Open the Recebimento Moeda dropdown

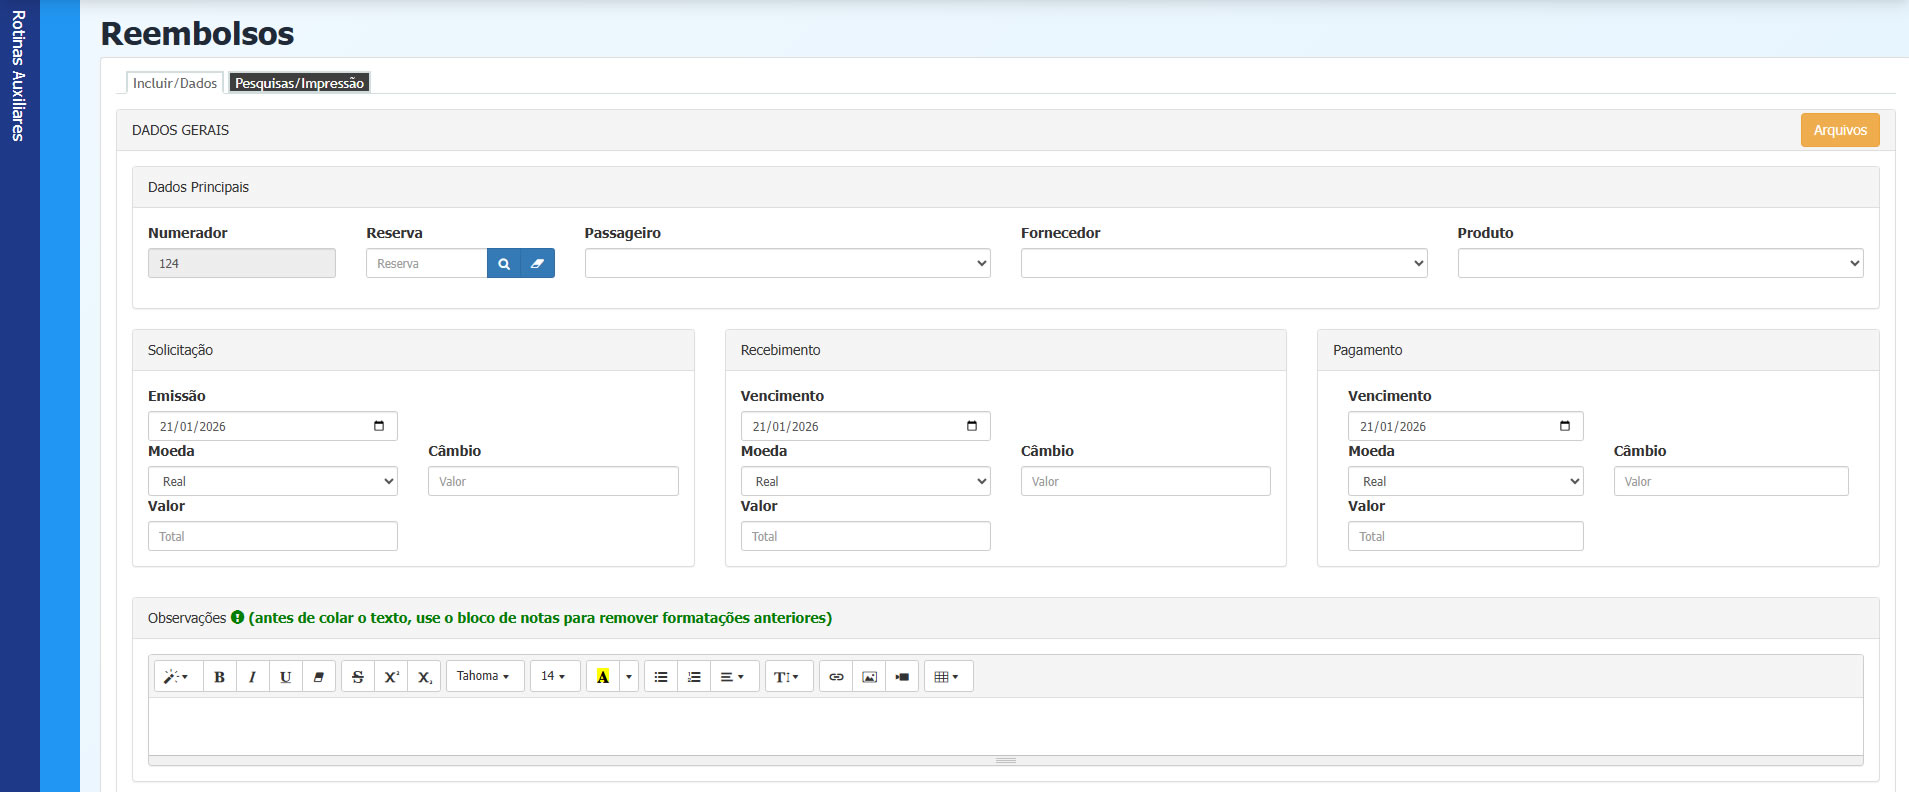(x=866, y=481)
